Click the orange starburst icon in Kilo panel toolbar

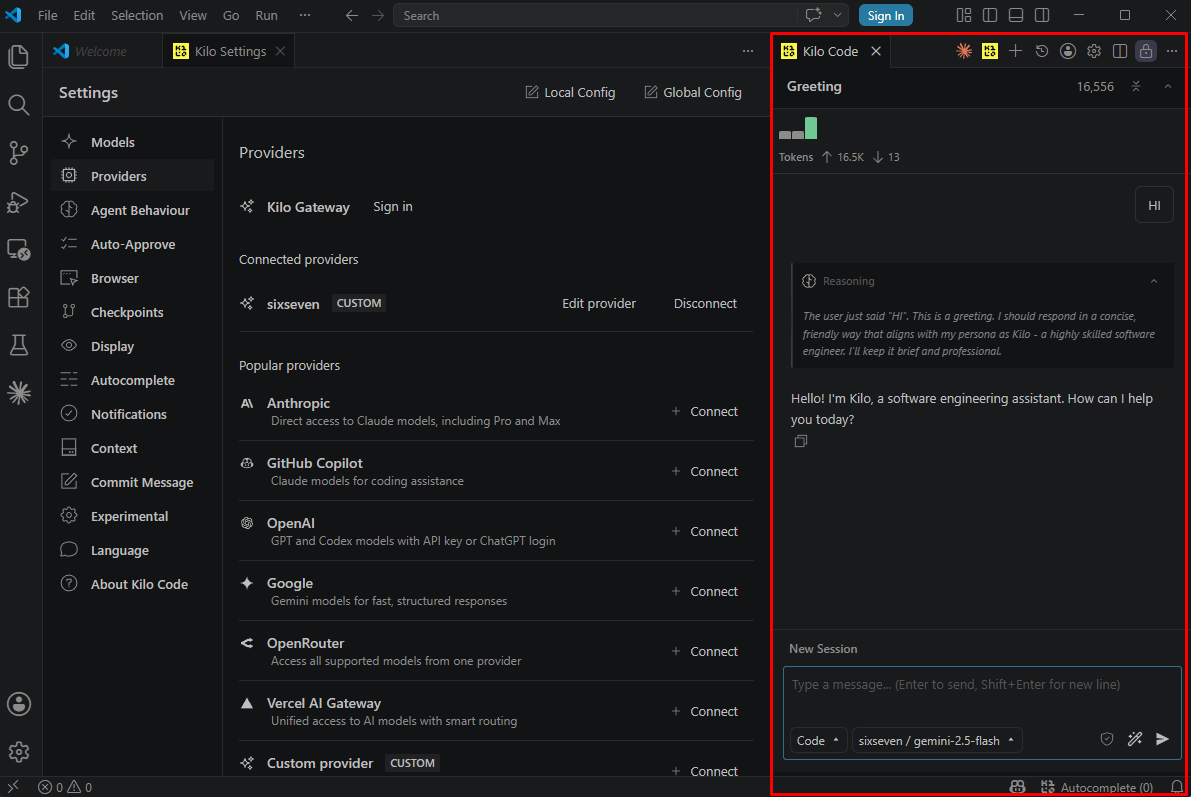[x=964, y=51]
